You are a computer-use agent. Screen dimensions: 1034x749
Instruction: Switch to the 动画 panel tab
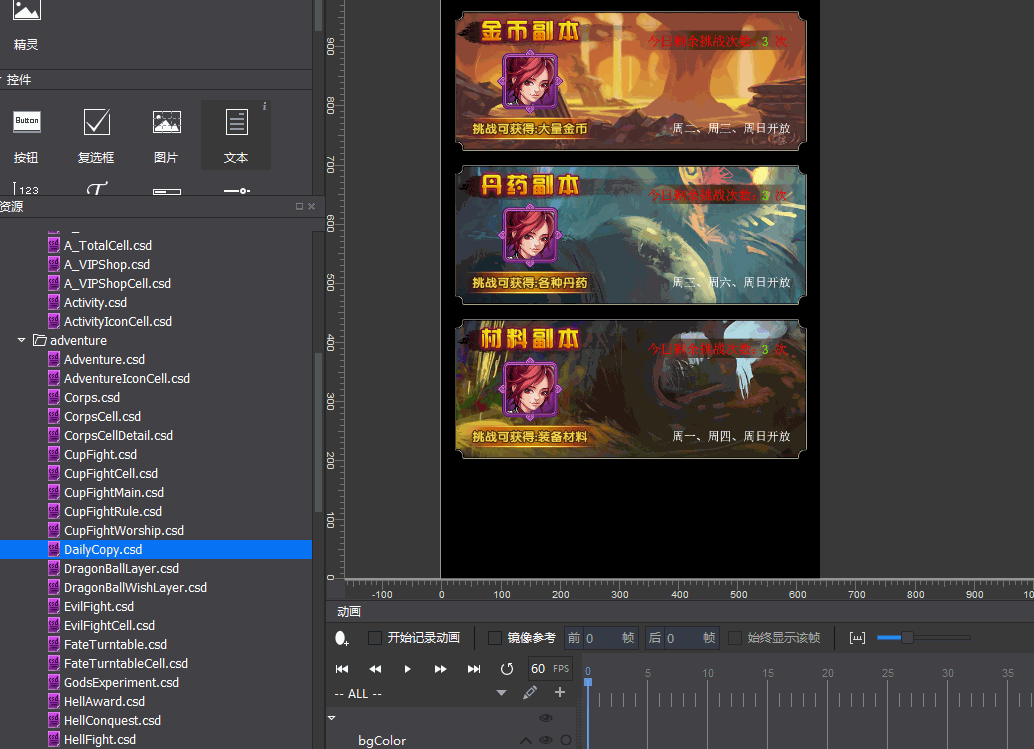(x=349, y=611)
